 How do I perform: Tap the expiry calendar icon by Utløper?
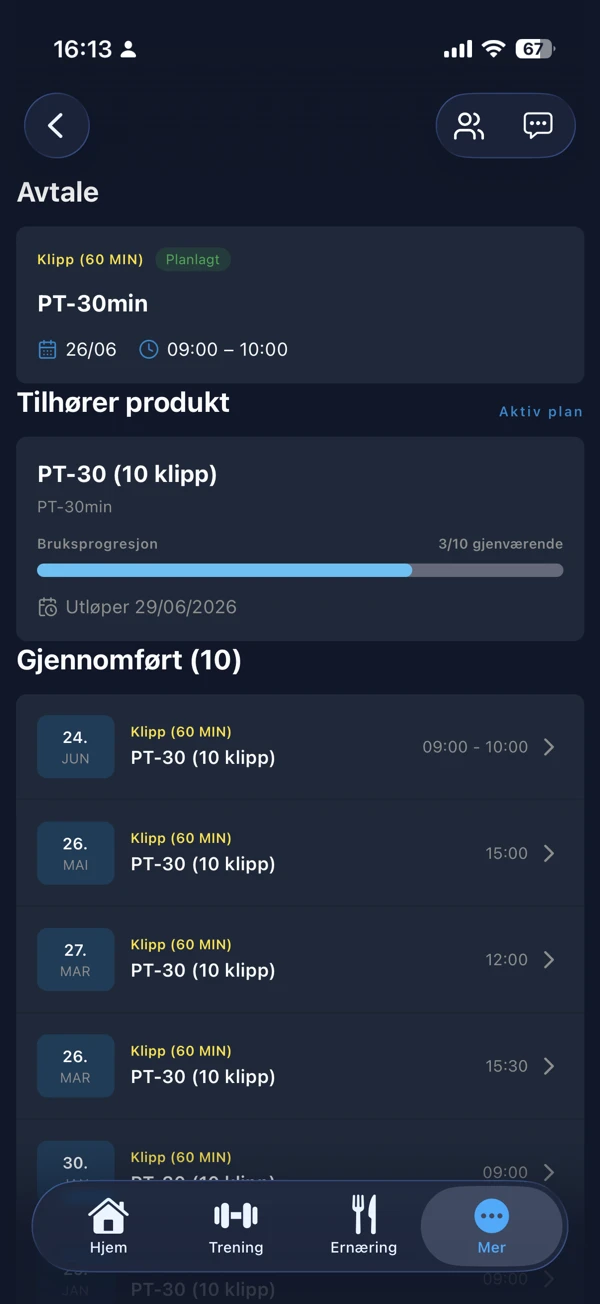pos(47,607)
